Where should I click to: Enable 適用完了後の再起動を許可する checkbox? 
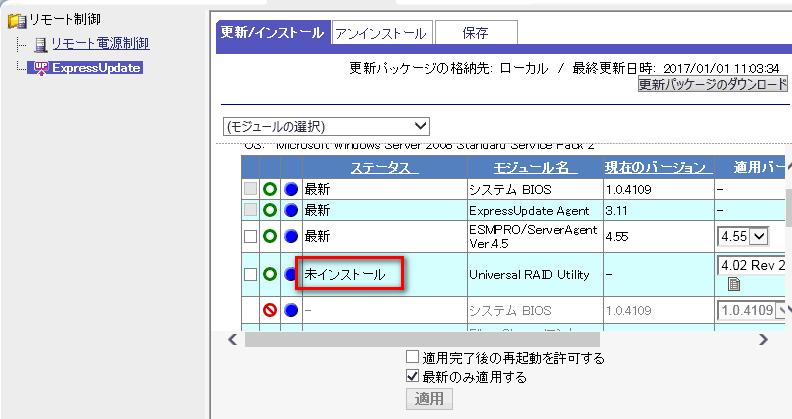(x=412, y=358)
